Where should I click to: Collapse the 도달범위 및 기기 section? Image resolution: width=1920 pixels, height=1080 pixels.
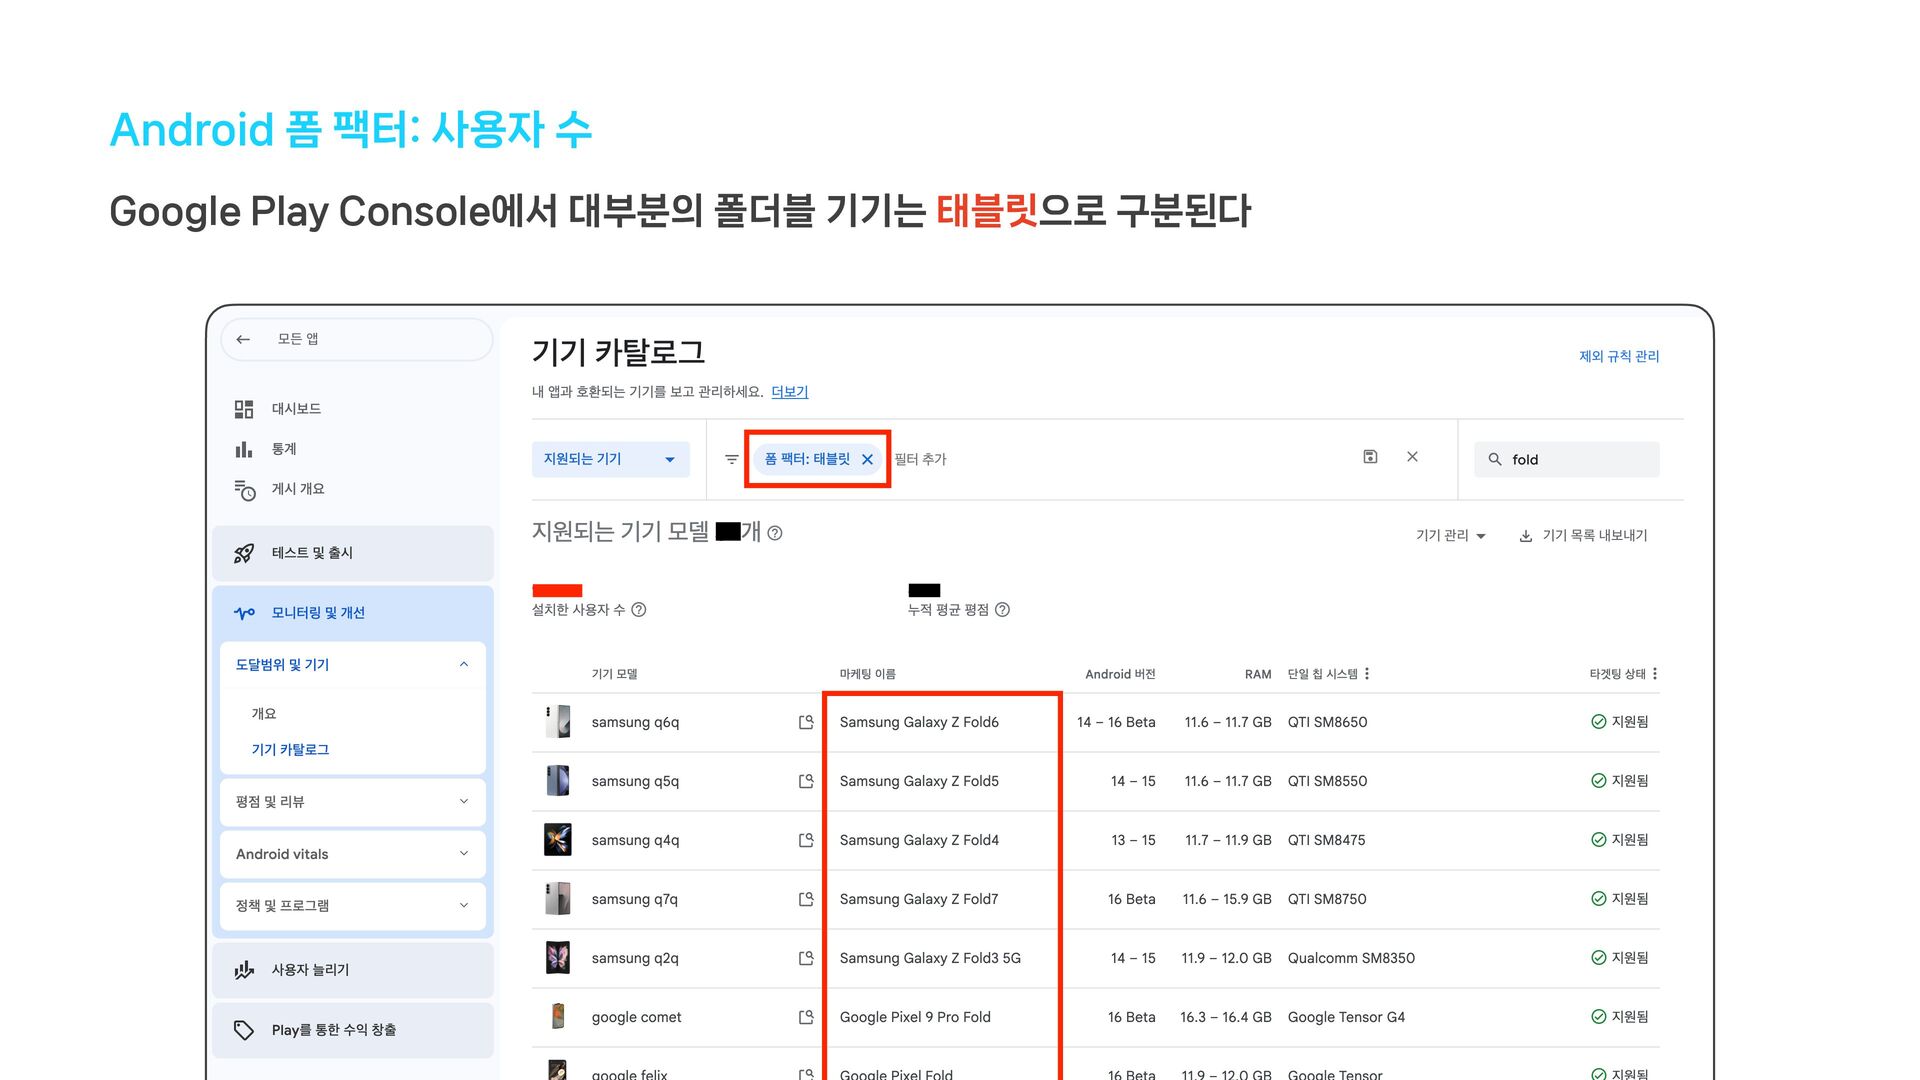tap(463, 665)
